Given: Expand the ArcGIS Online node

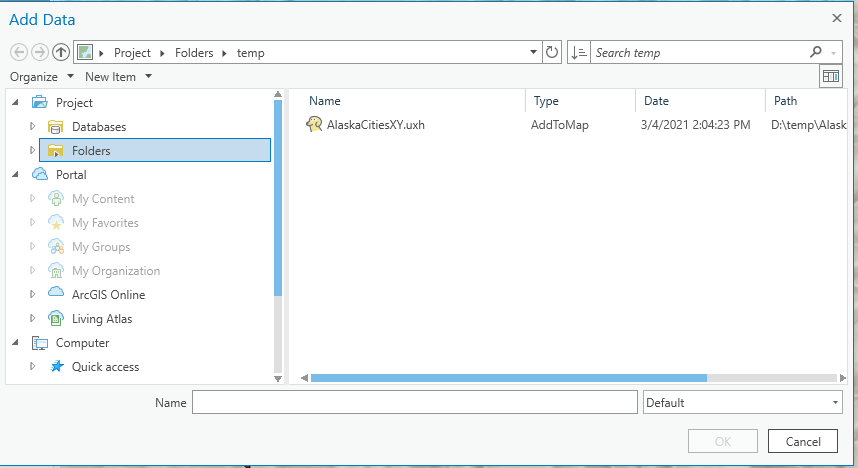Looking at the screenshot, I should tap(32, 294).
